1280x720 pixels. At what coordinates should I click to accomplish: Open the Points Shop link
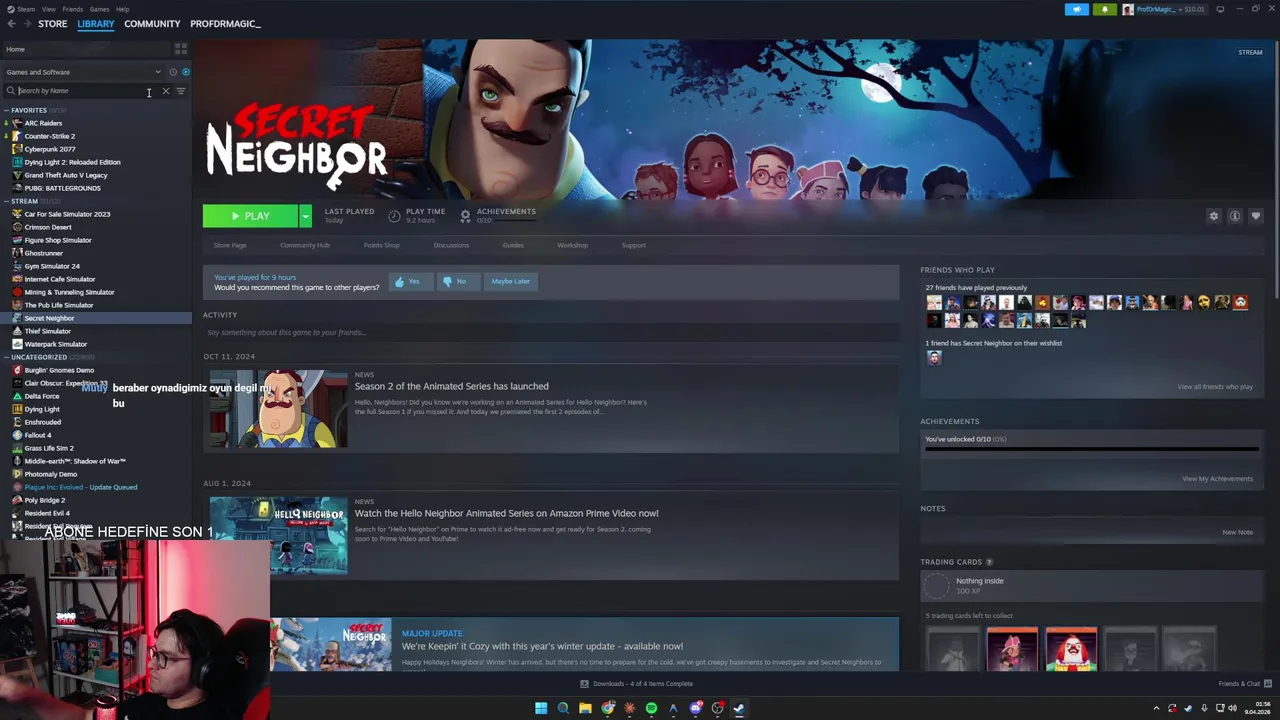coord(381,245)
